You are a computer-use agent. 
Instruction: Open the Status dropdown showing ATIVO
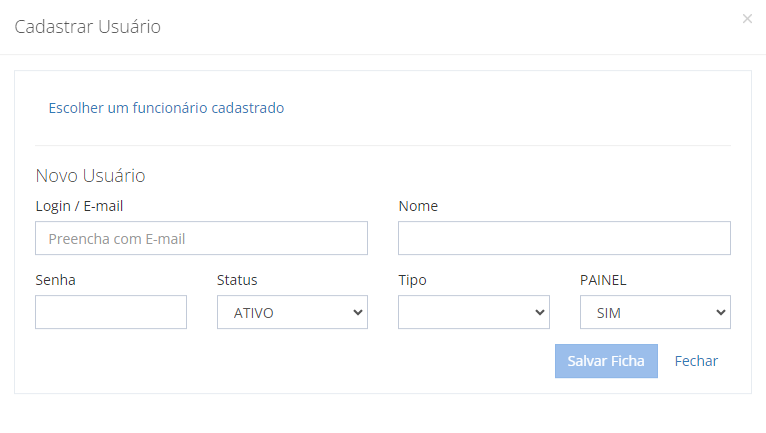click(x=292, y=312)
